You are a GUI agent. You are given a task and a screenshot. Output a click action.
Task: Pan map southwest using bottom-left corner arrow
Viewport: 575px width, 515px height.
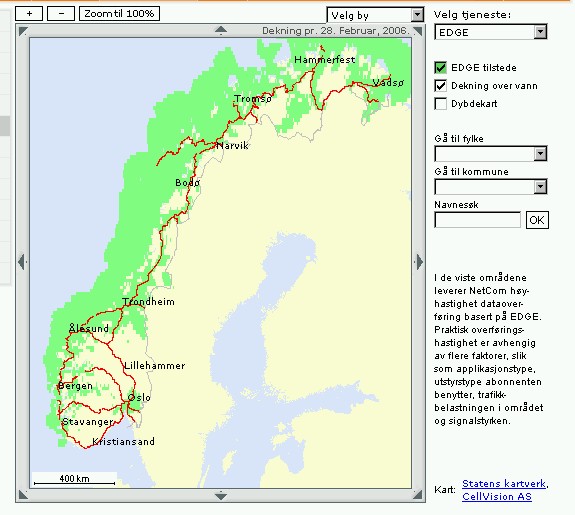23,495
